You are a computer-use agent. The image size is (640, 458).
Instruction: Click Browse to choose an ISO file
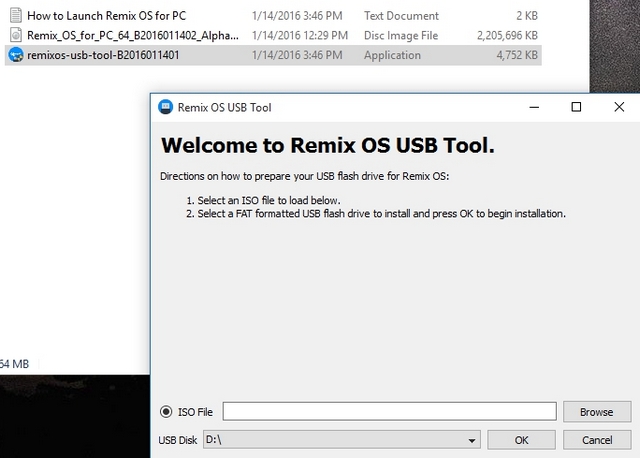pyautogui.click(x=597, y=412)
